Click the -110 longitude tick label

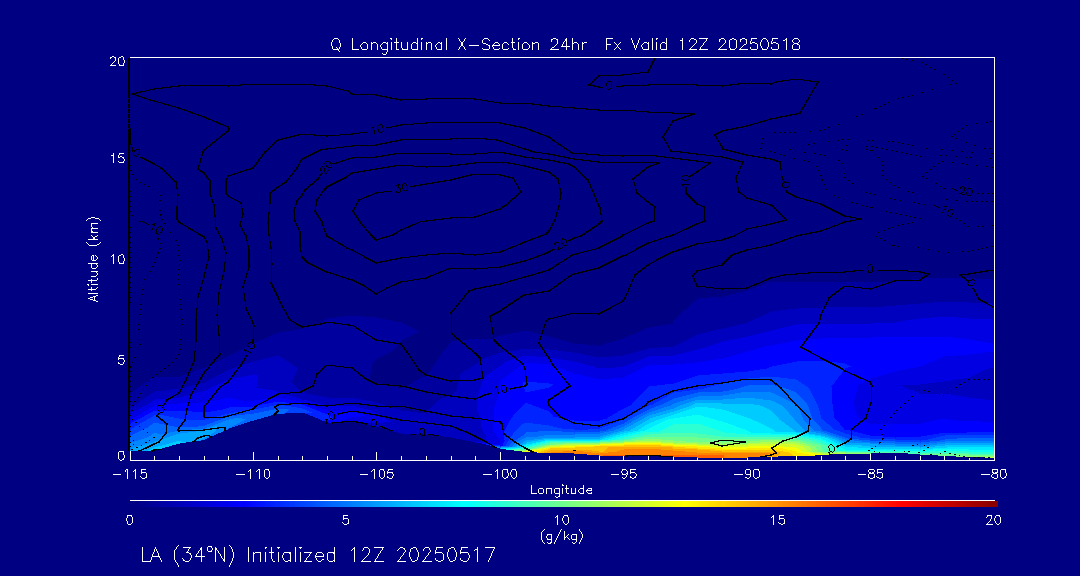[253, 474]
